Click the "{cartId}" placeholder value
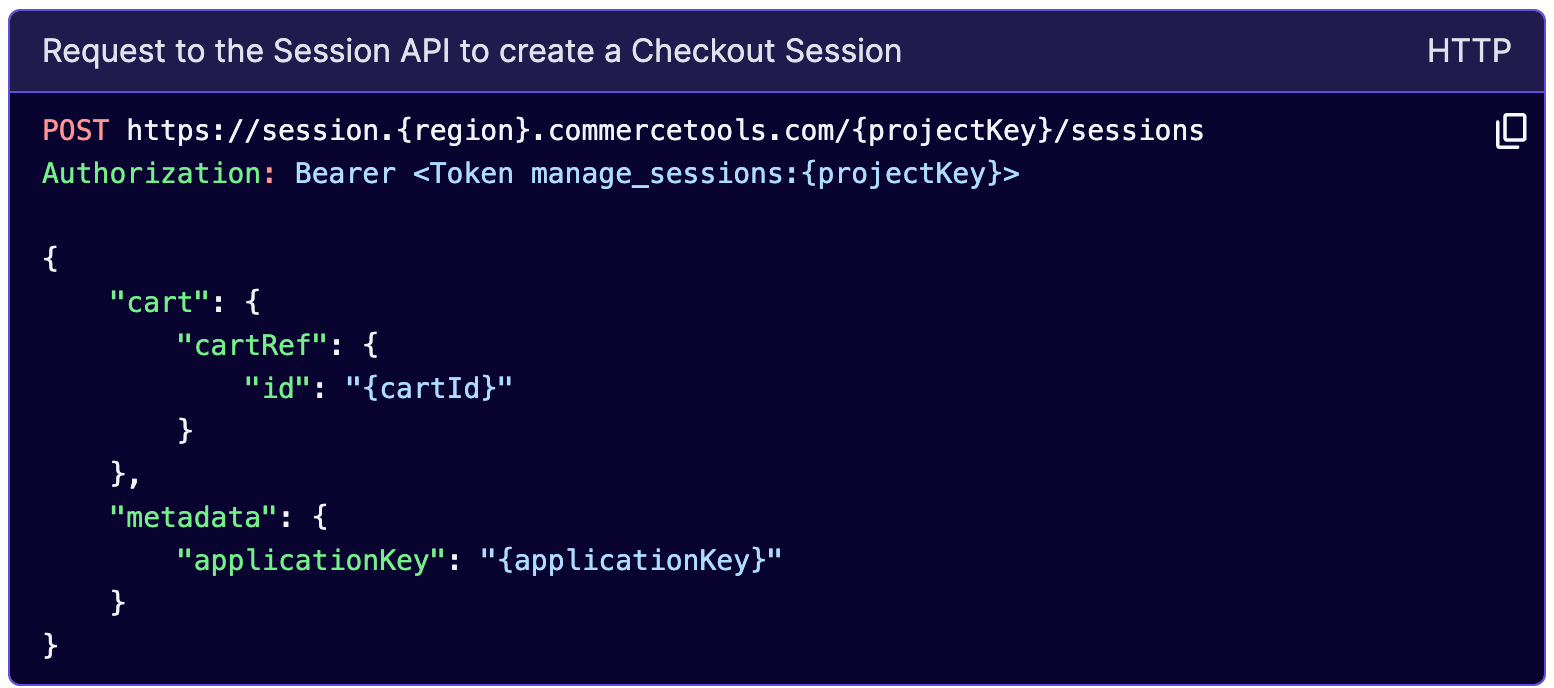Viewport: 1554px width, 688px height. pos(429,388)
